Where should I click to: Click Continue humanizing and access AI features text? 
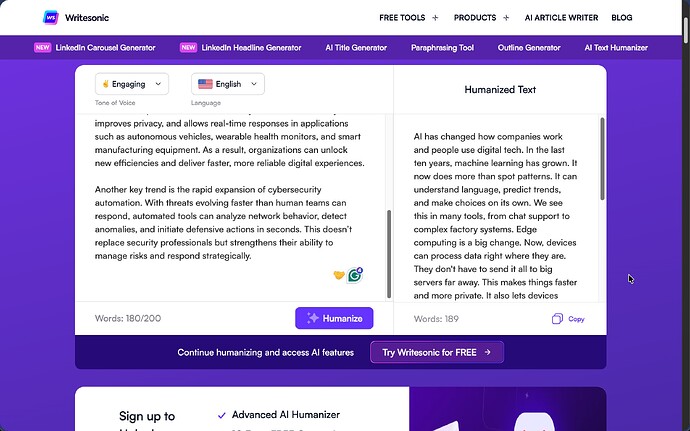point(265,353)
